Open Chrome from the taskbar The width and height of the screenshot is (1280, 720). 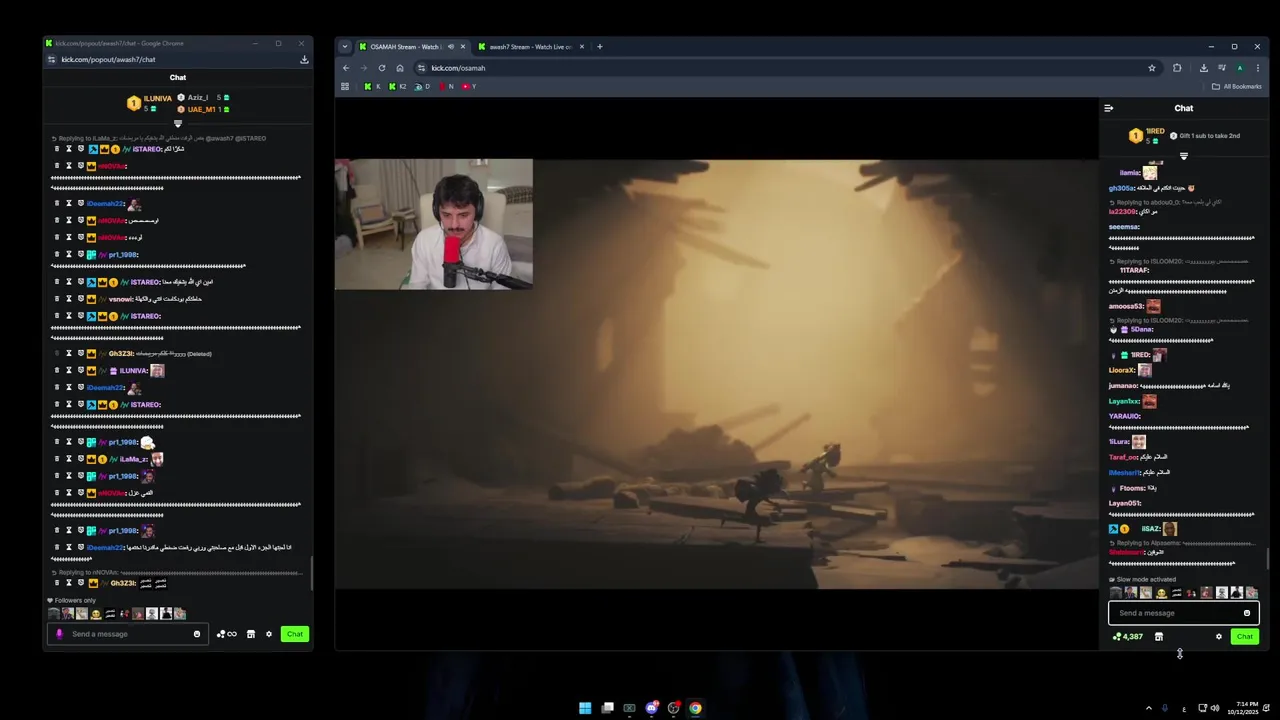click(695, 708)
